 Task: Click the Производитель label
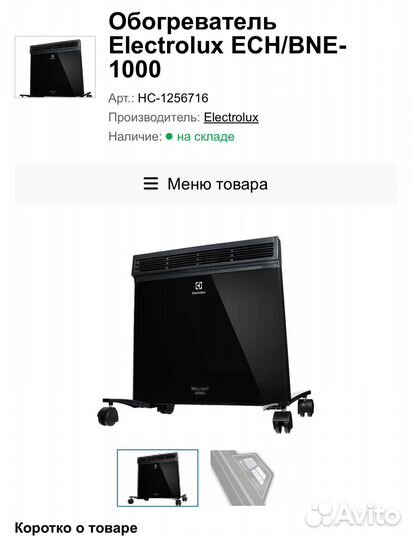click(154, 117)
